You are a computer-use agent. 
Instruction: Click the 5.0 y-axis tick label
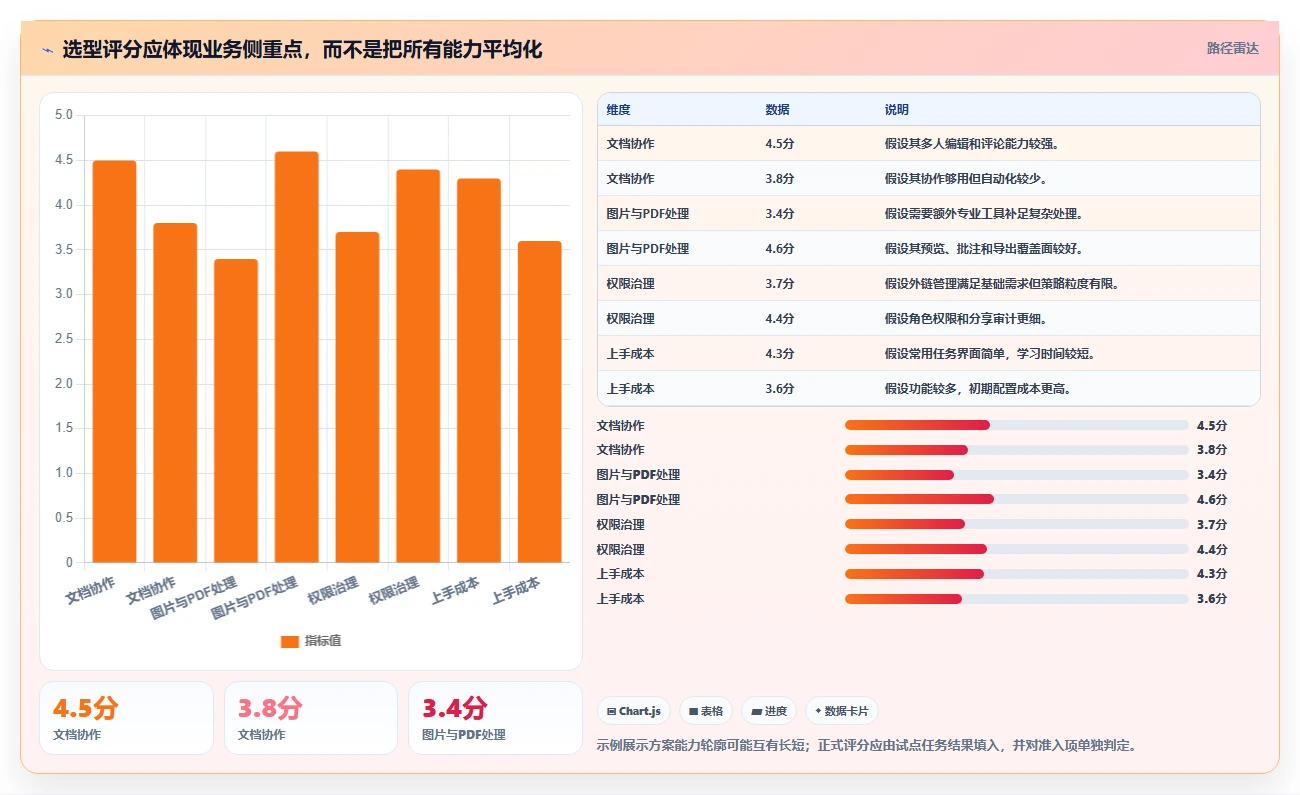pyautogui.click(x=63, y=115)
